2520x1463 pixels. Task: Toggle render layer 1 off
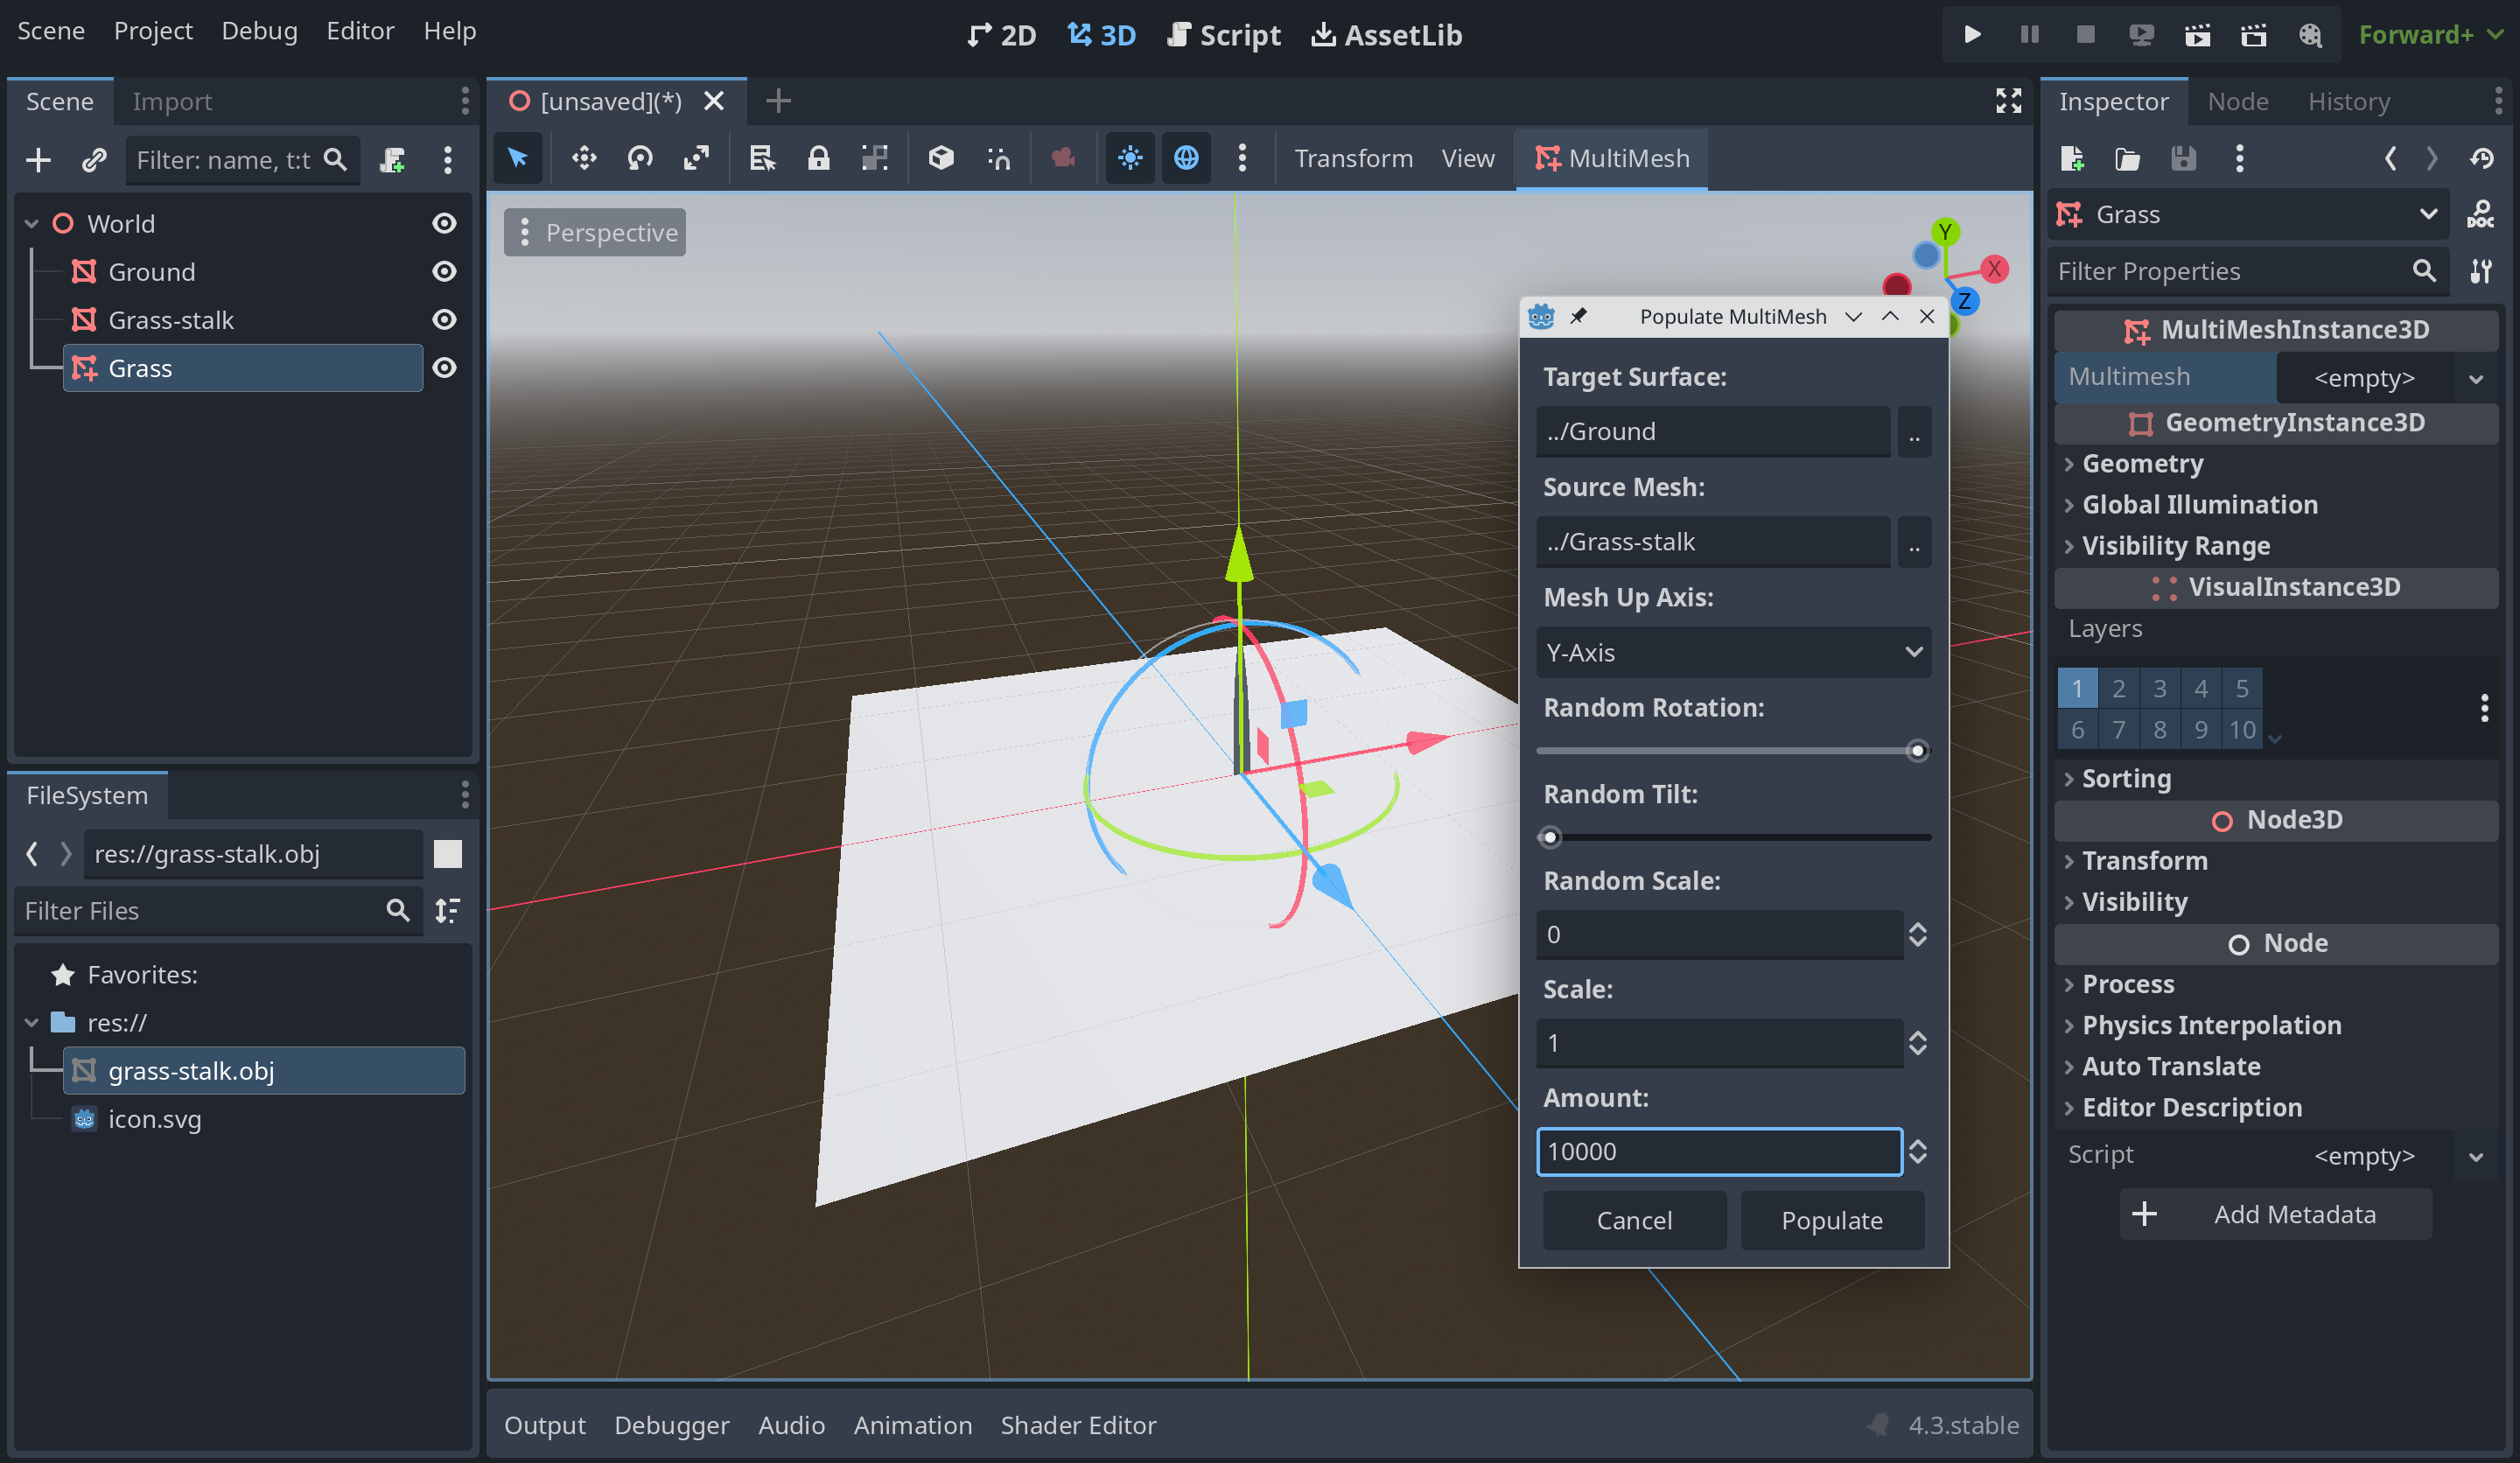pos(2077,688)
